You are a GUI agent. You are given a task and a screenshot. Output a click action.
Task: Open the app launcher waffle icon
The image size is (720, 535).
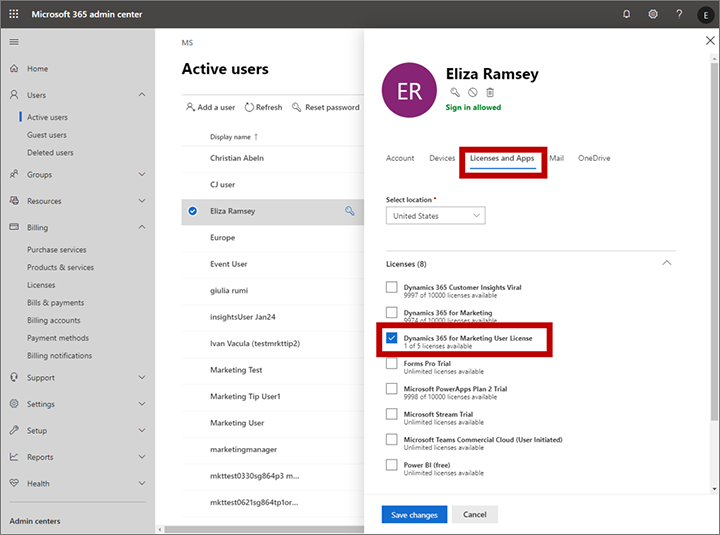point(14,14)
